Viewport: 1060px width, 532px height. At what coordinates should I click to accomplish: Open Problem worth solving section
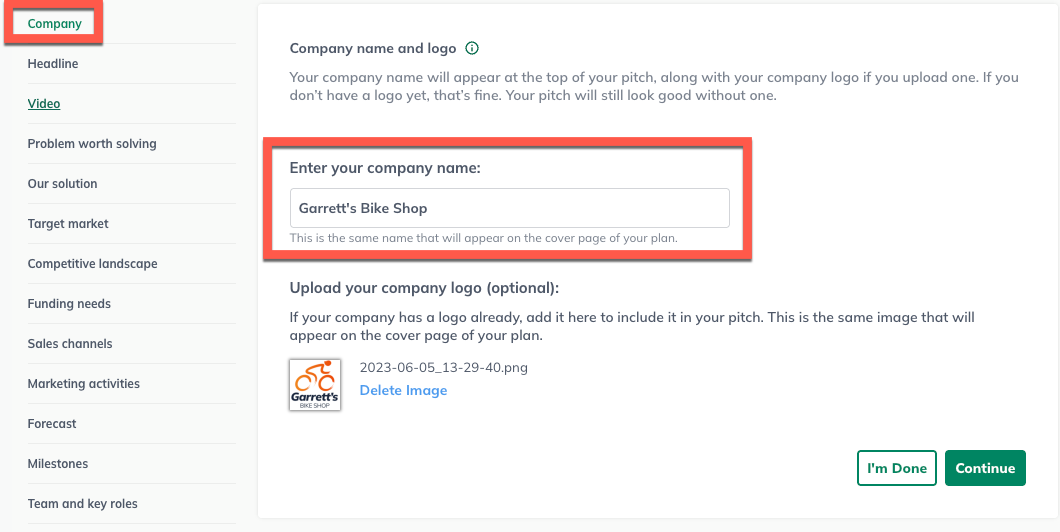[x=92, y=144]
